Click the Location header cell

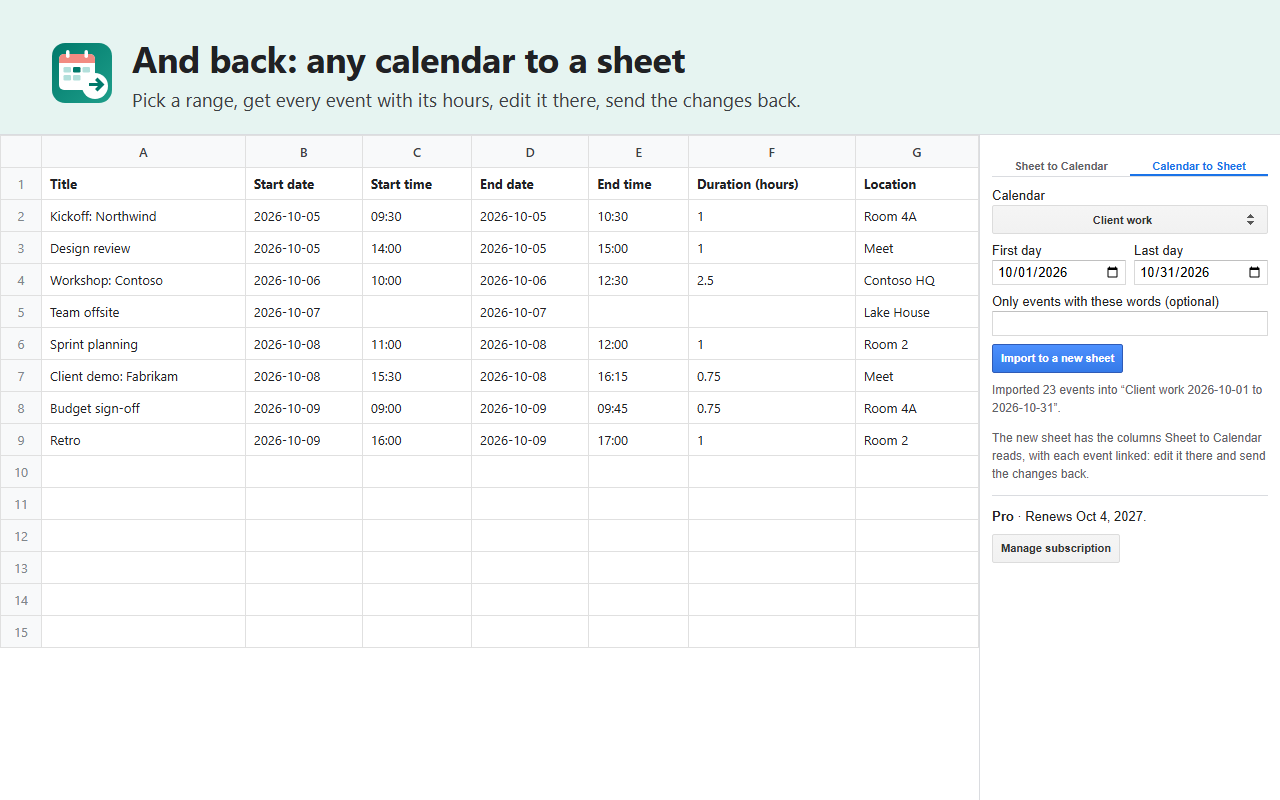(917, 184)
